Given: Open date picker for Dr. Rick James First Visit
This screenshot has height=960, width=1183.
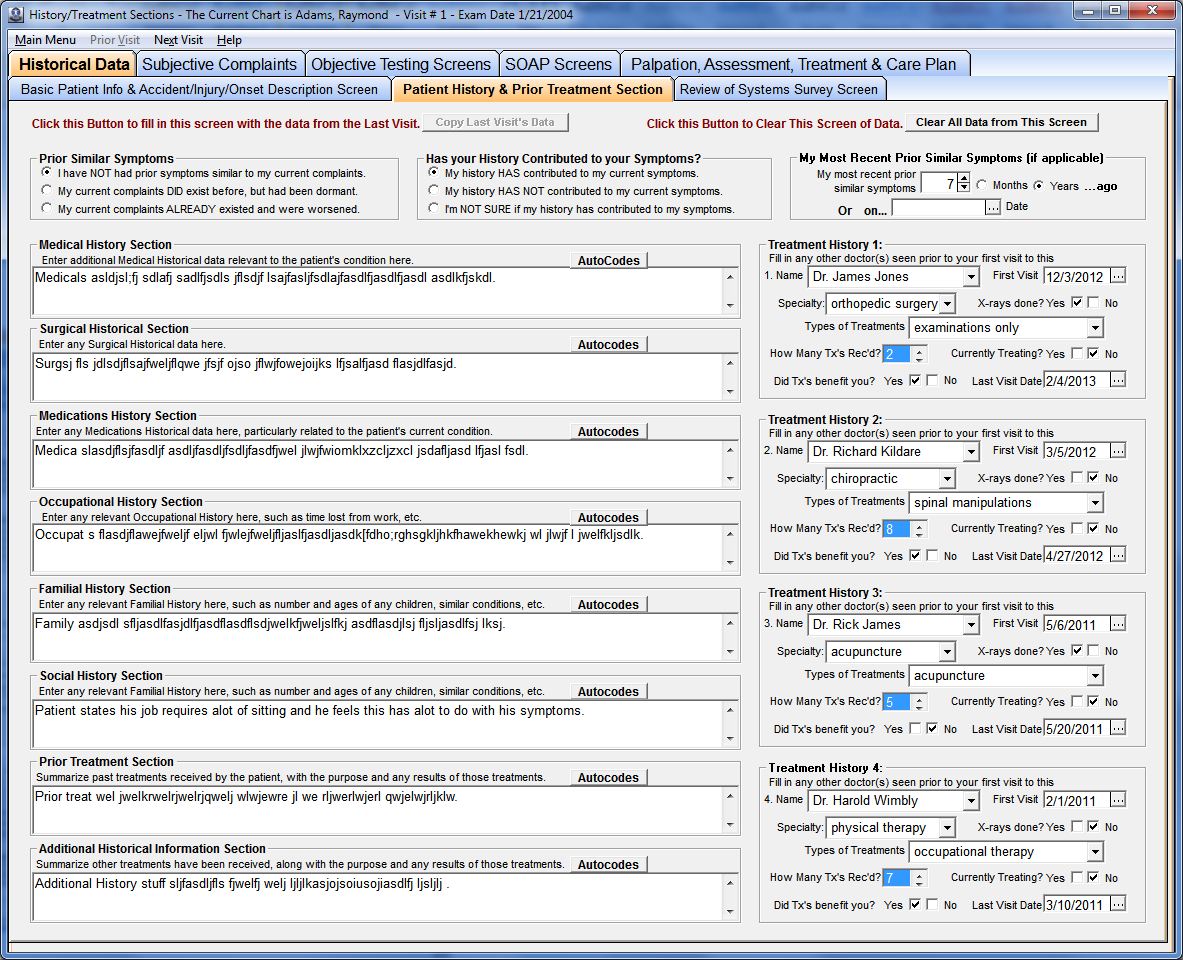Looking at the screenshot, I should click(x=1117, y=623).
